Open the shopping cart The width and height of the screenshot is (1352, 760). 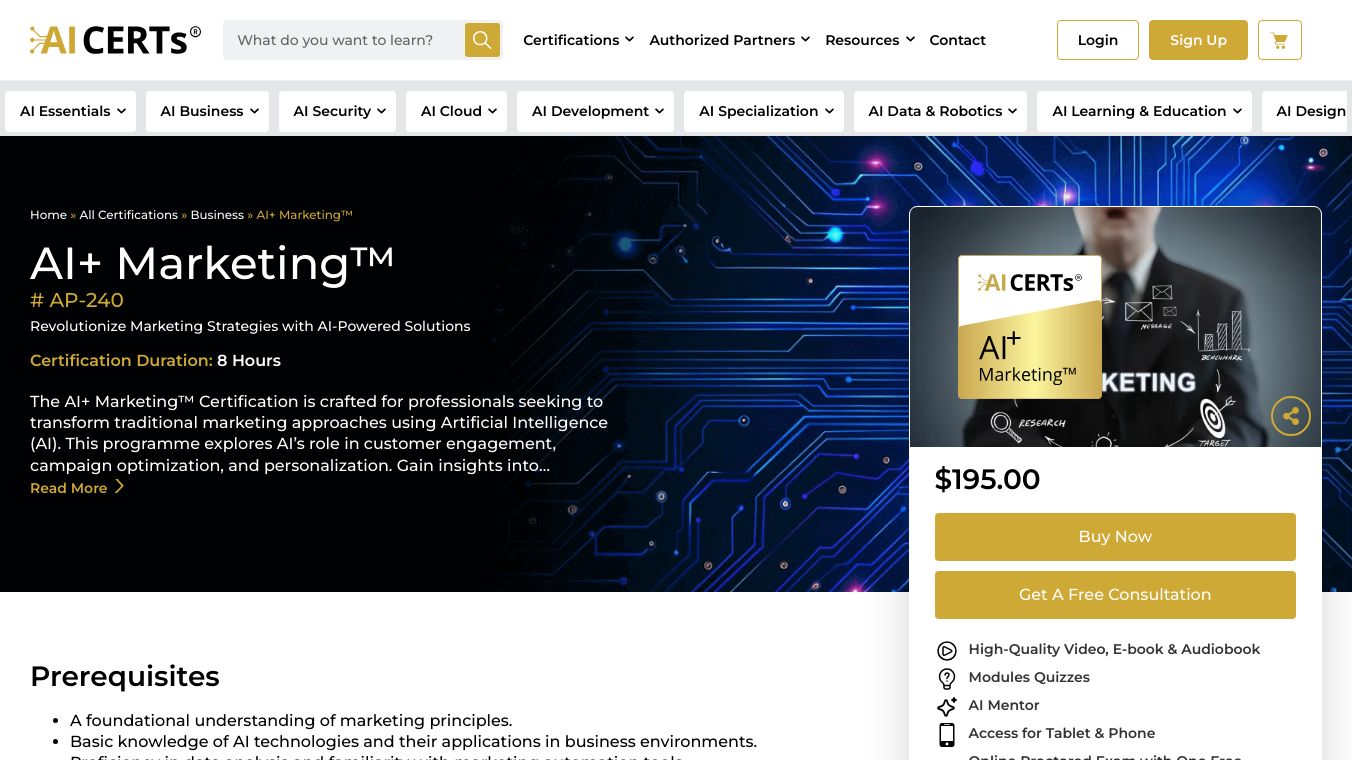1279,40
